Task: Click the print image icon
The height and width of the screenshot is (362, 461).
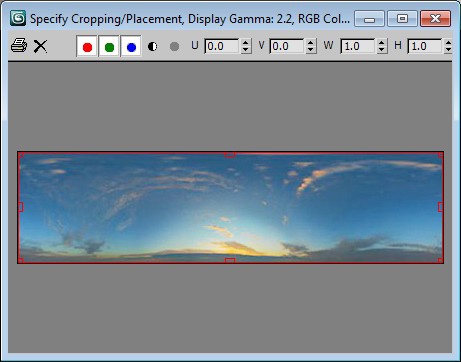Action: (x=19, y=46)
